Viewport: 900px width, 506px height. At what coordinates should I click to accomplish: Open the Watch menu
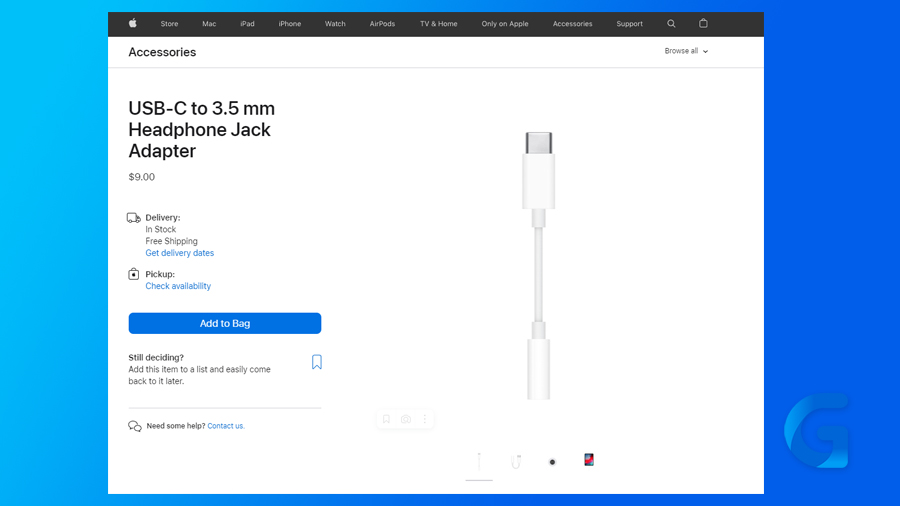(335, 24)
